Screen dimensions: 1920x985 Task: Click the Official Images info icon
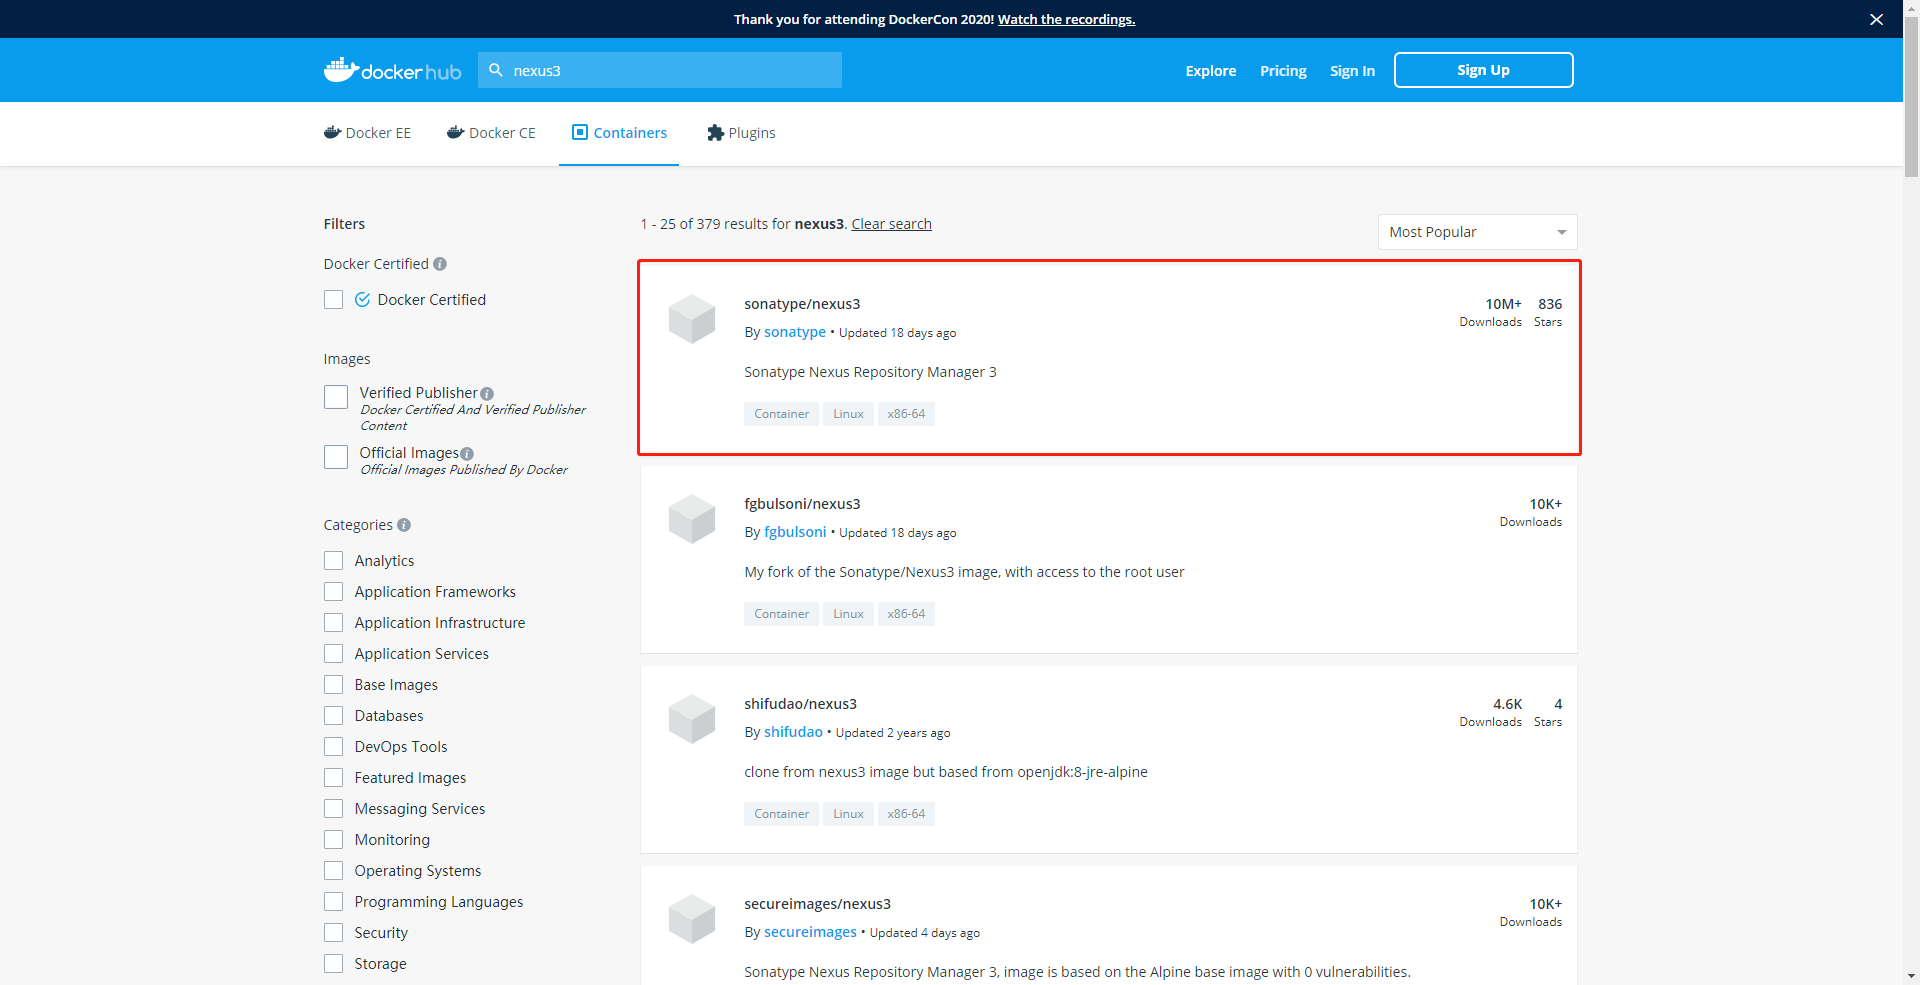click(467, 454)
